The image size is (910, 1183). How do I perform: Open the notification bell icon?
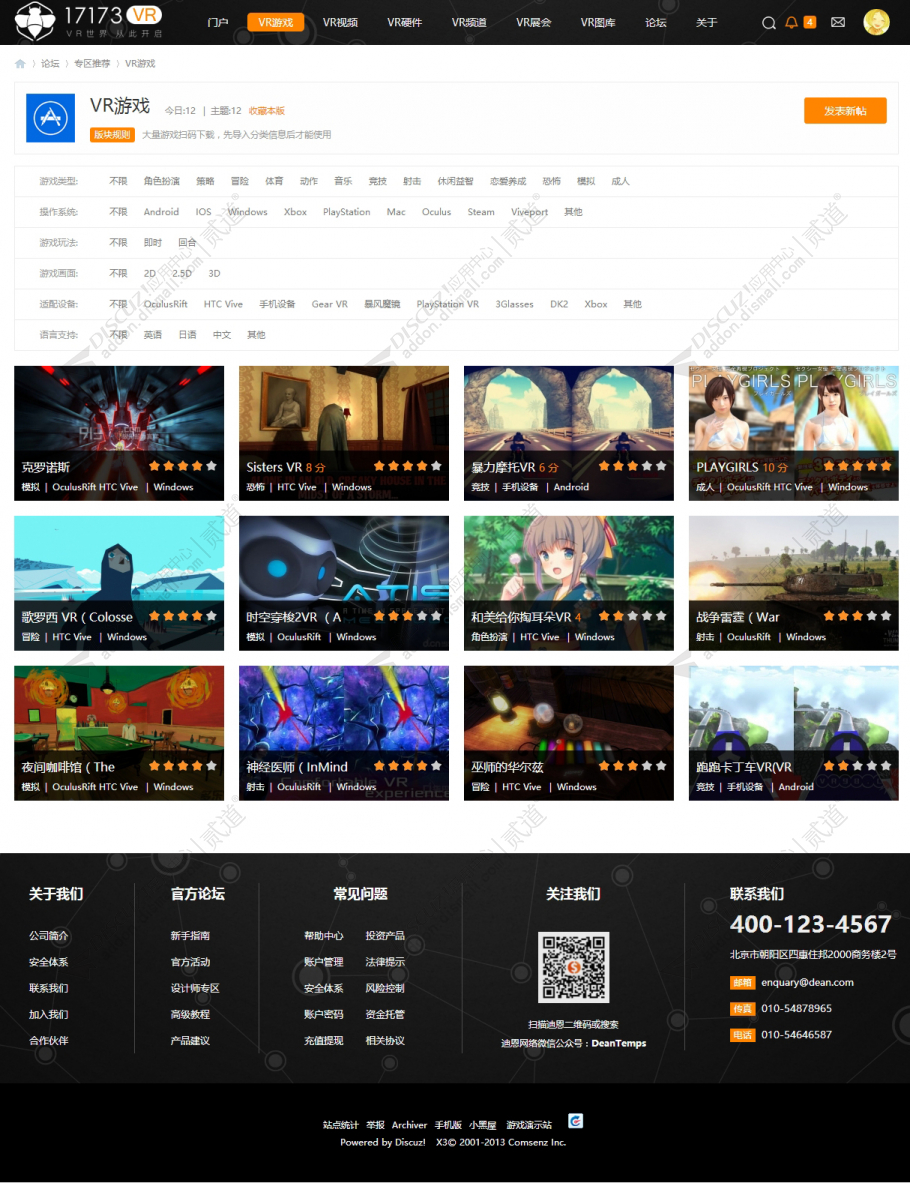coord(791,22)
